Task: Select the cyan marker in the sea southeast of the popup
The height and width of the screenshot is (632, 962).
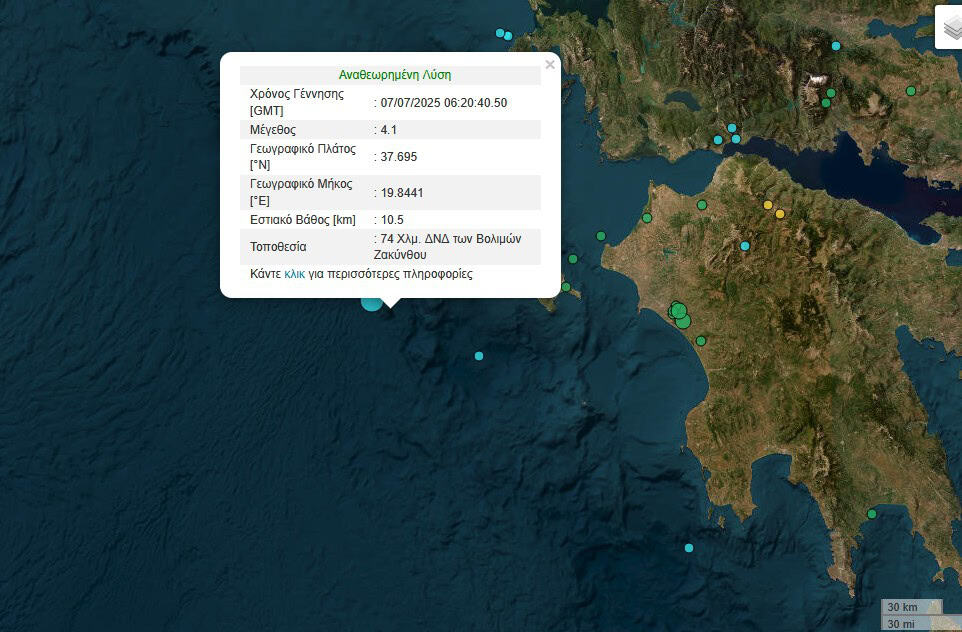Action: [479, 356]
